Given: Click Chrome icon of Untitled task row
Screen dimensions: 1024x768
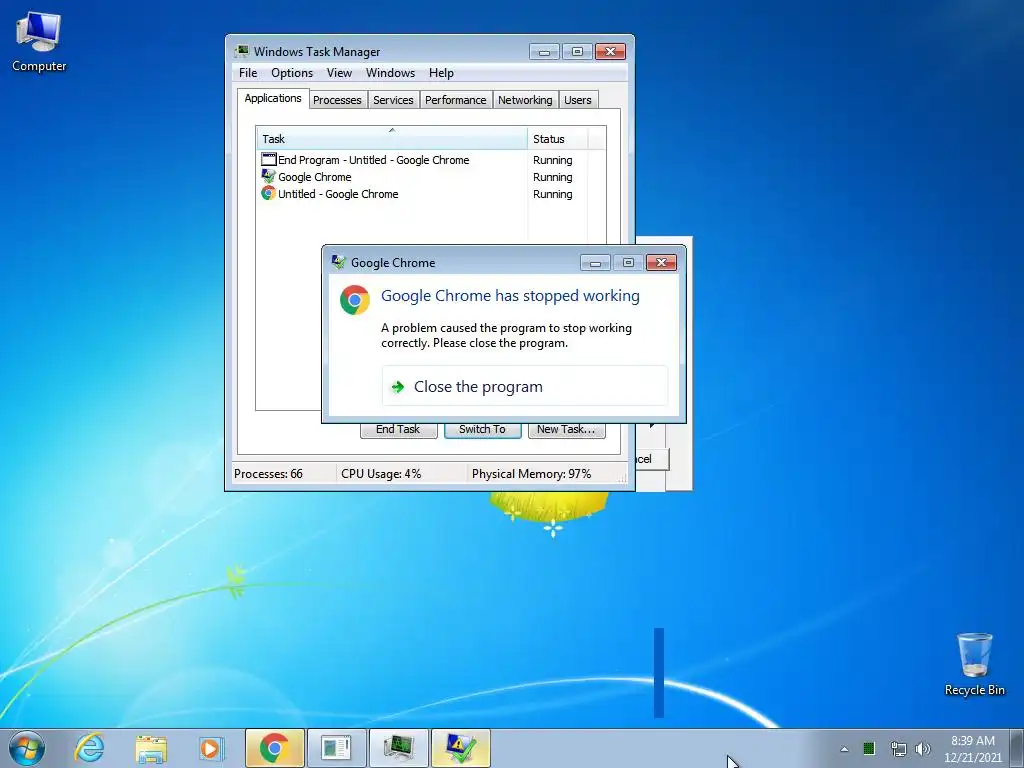Looking at the screenshot, I should pos(268,193).
